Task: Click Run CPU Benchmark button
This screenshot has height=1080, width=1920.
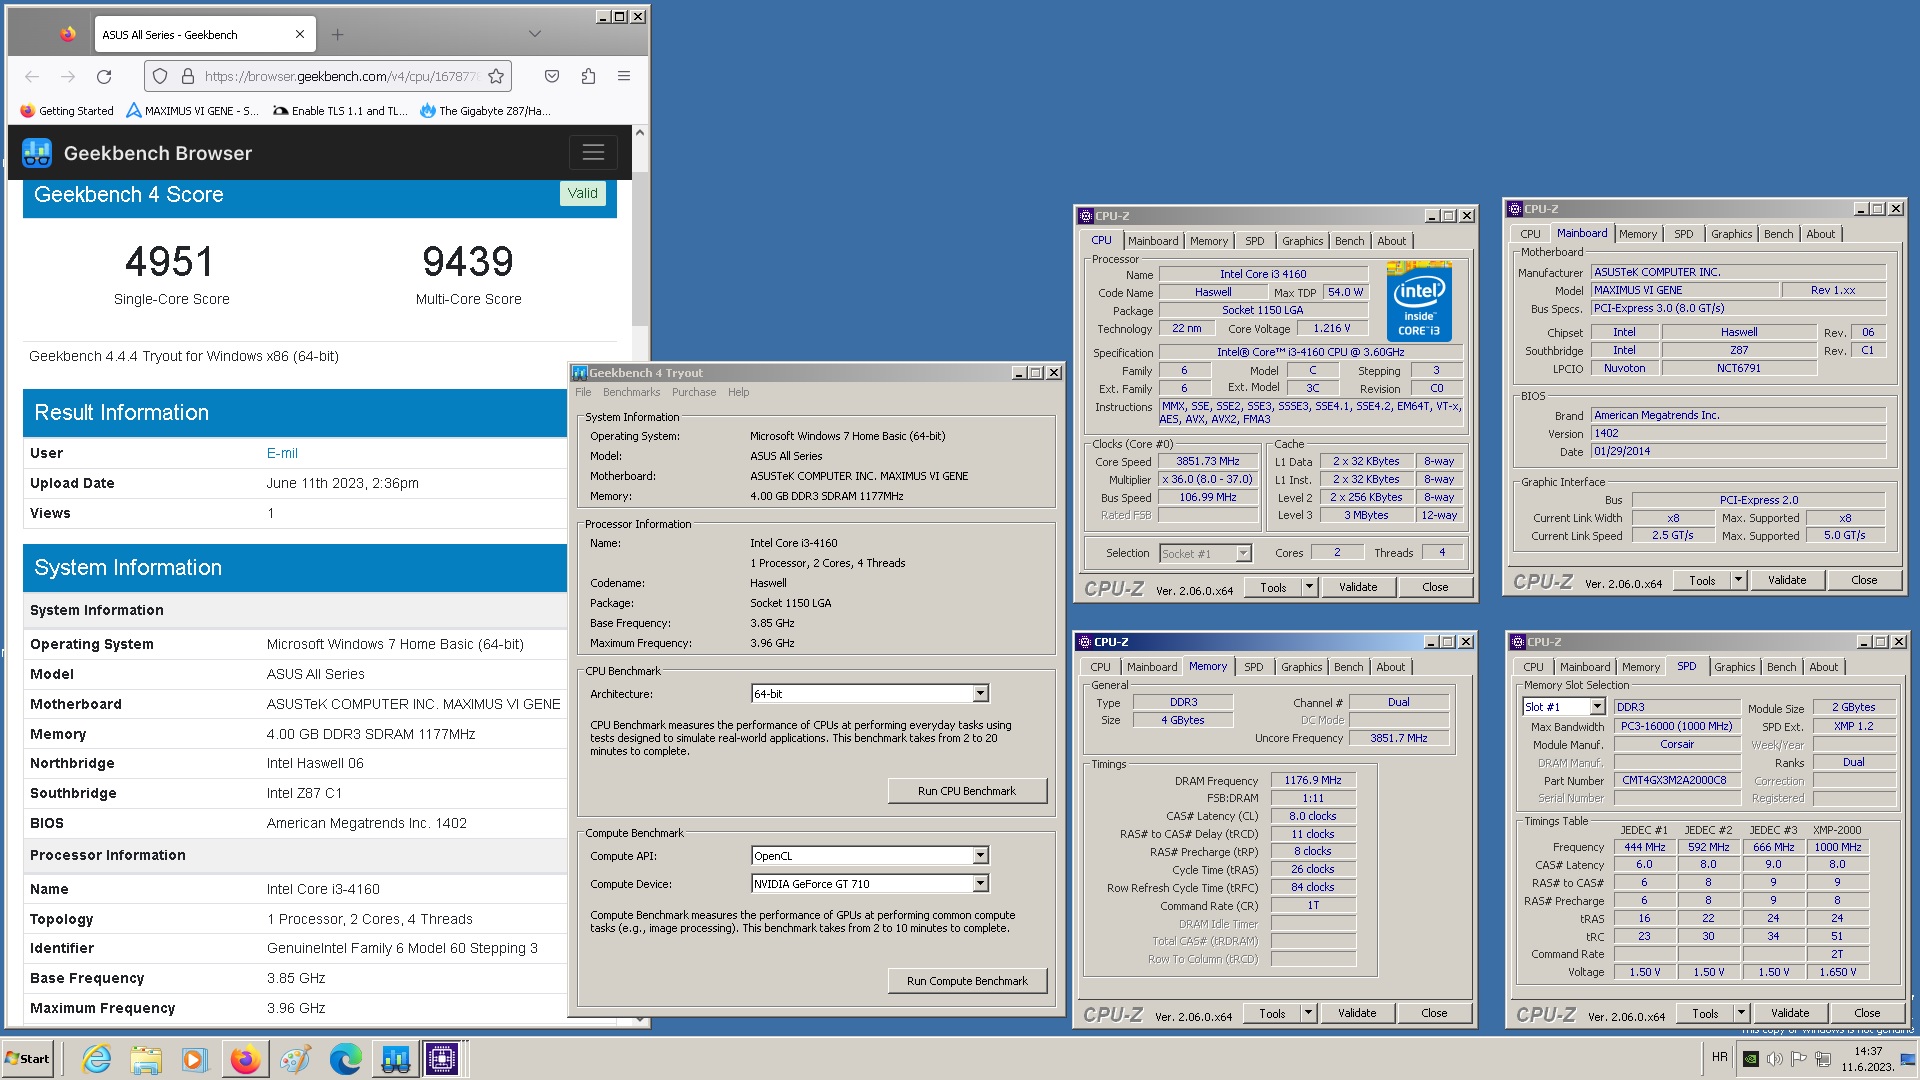Action: [x=967, y=791]
